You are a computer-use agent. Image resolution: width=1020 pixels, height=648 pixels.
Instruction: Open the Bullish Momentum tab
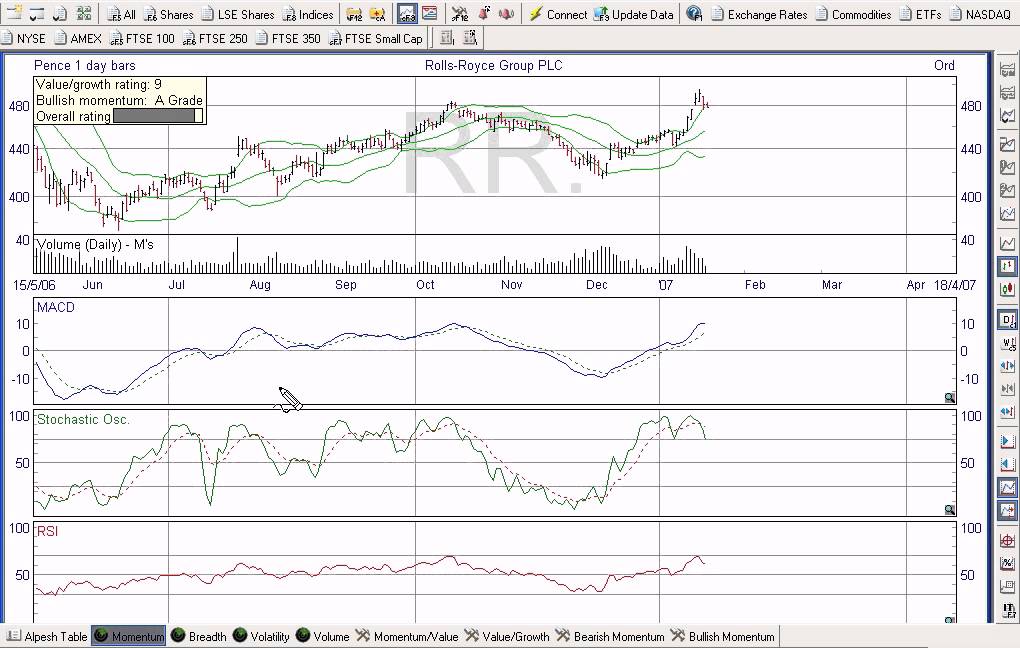(722, 636)
